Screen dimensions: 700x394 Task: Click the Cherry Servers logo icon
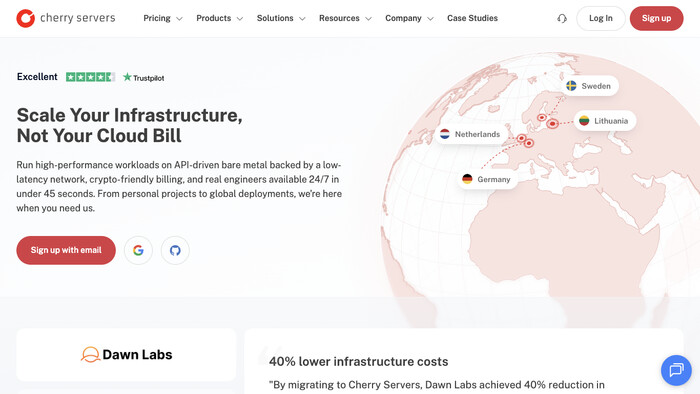click(25, 18)
